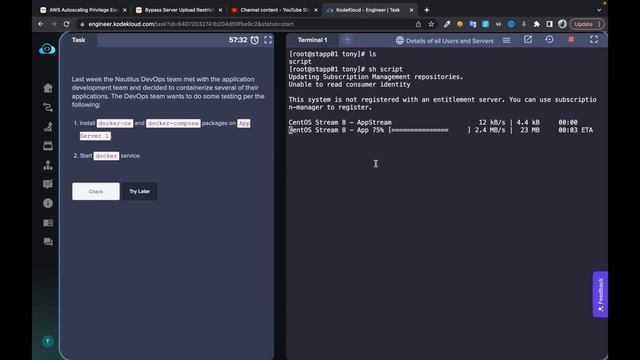640x360 pixels.
Task: Click the red stop icon in the terminal header
Action: (x=571, y=40)
